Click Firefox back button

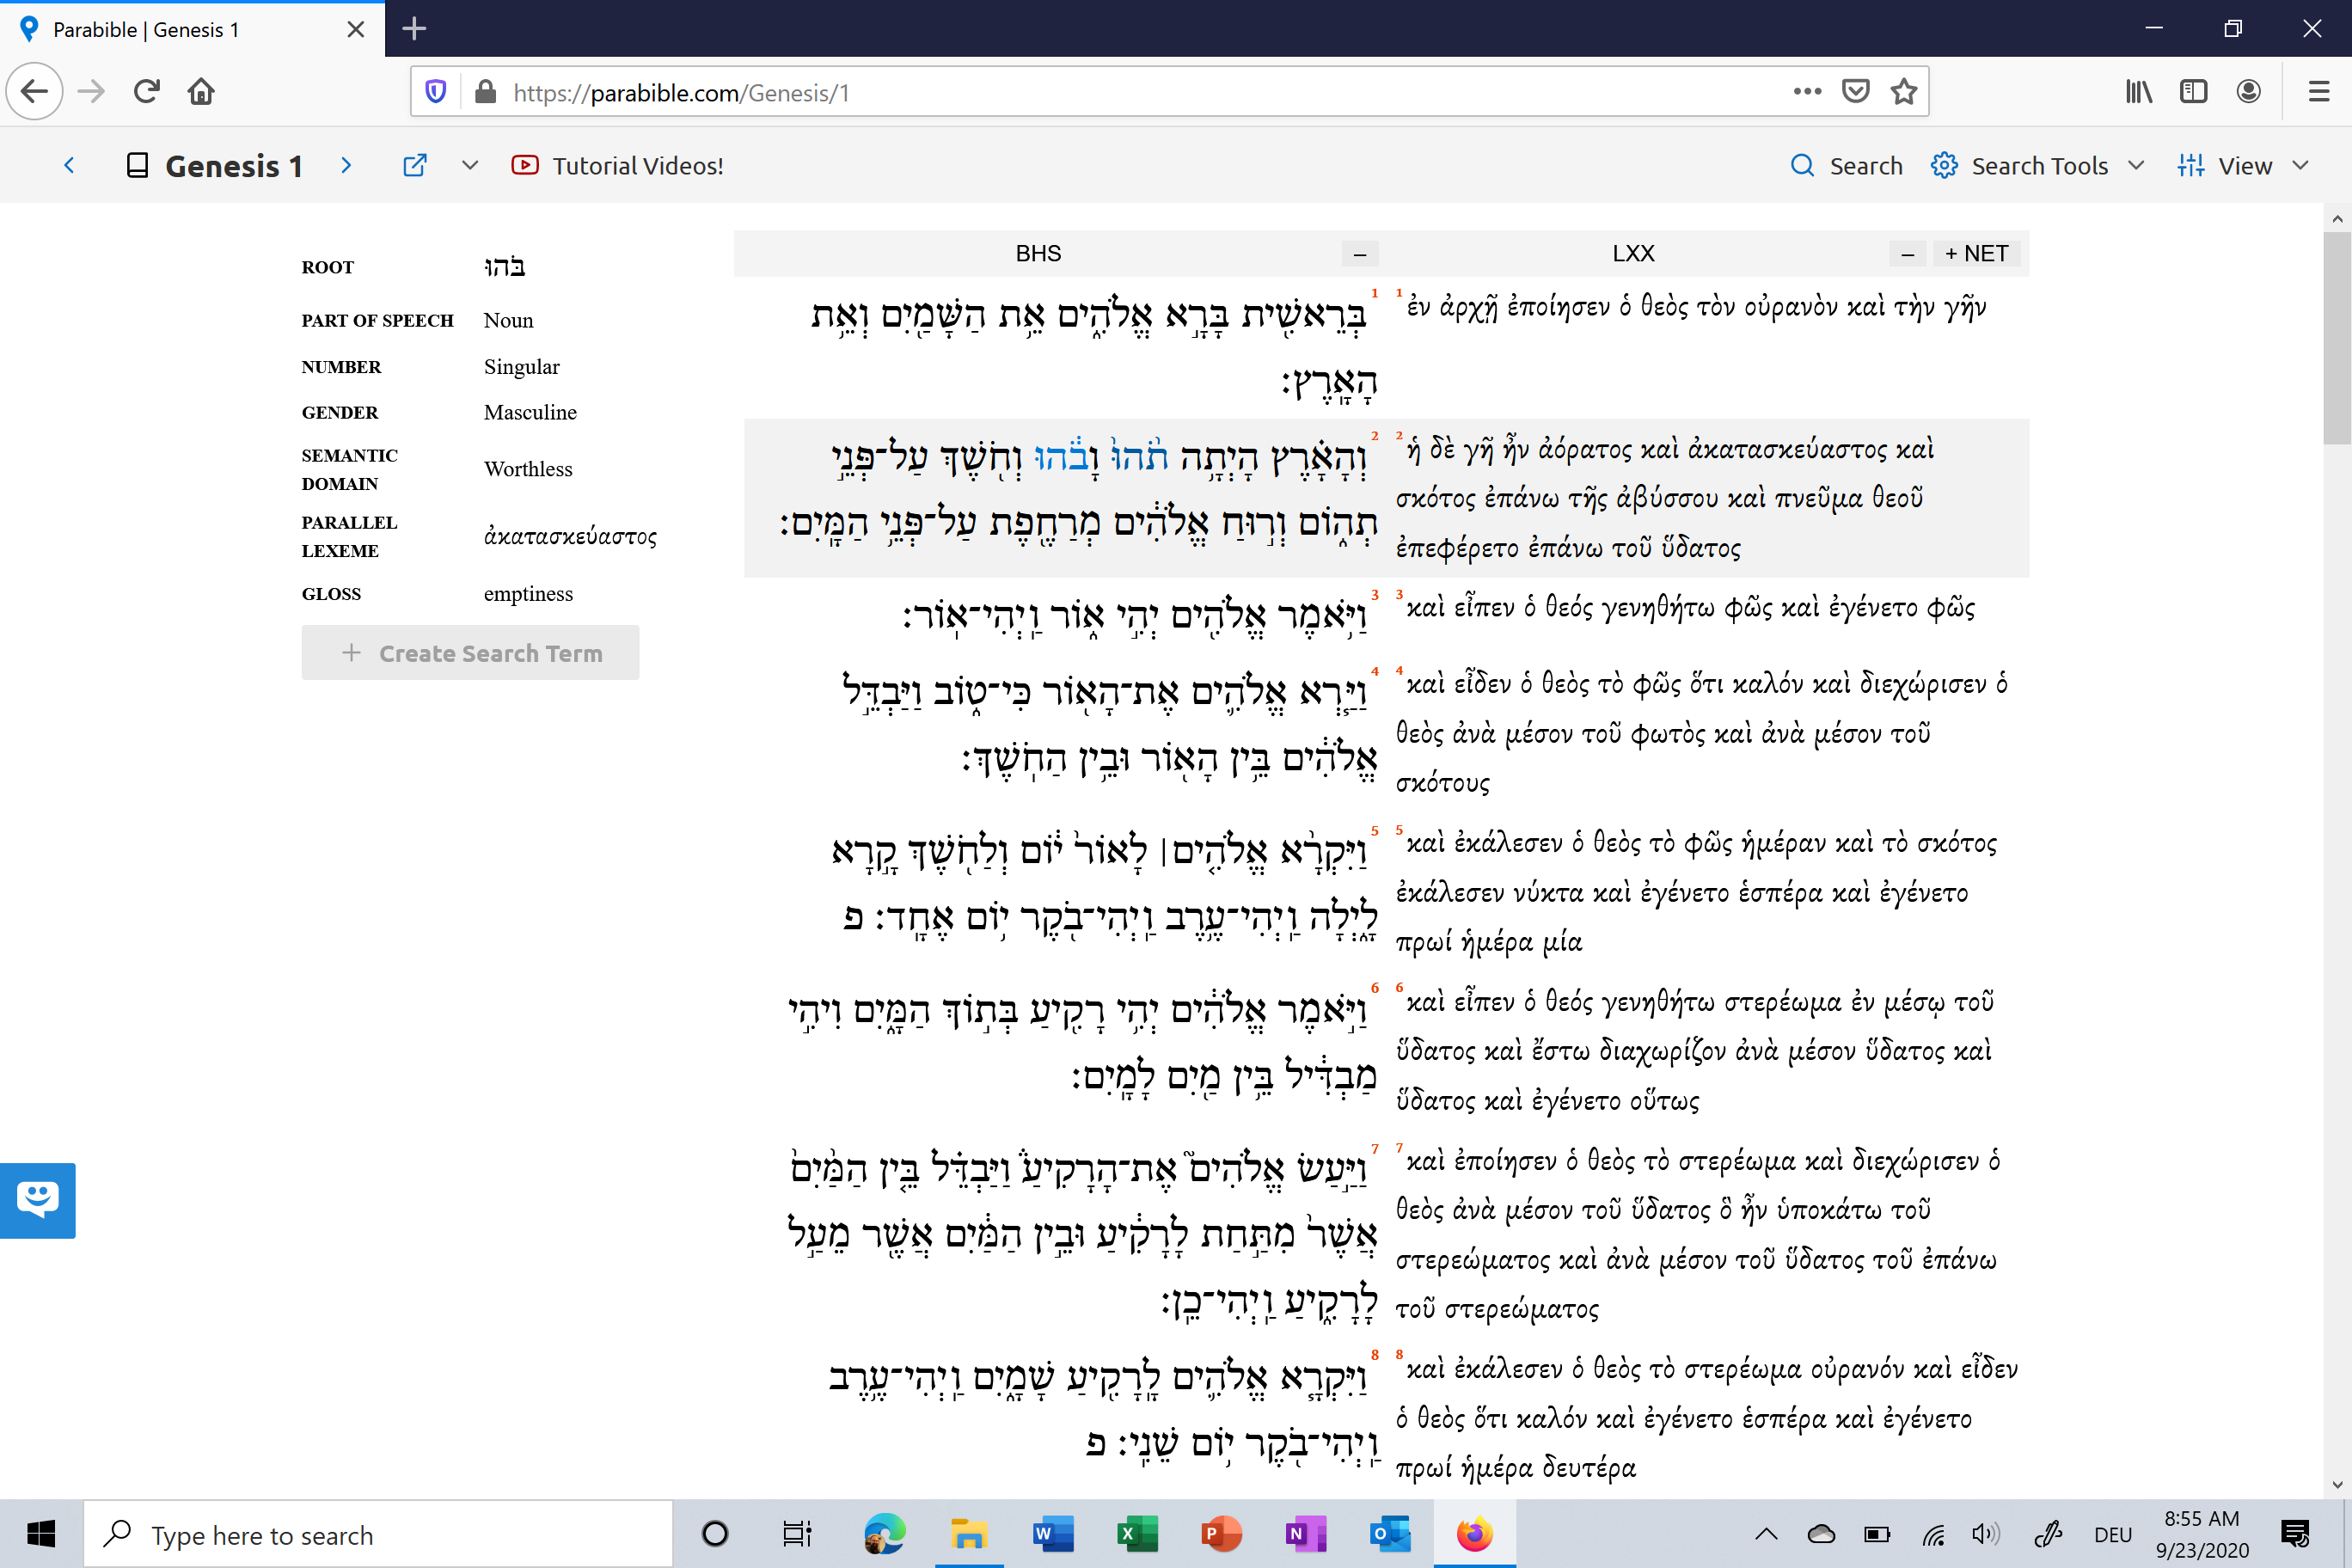pos(35,92)
